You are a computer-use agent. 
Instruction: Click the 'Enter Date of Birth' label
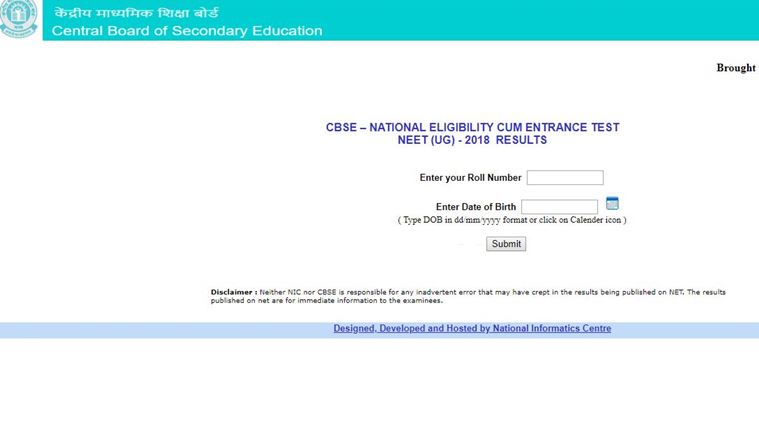pyautogui.click(x=476, y=207)
